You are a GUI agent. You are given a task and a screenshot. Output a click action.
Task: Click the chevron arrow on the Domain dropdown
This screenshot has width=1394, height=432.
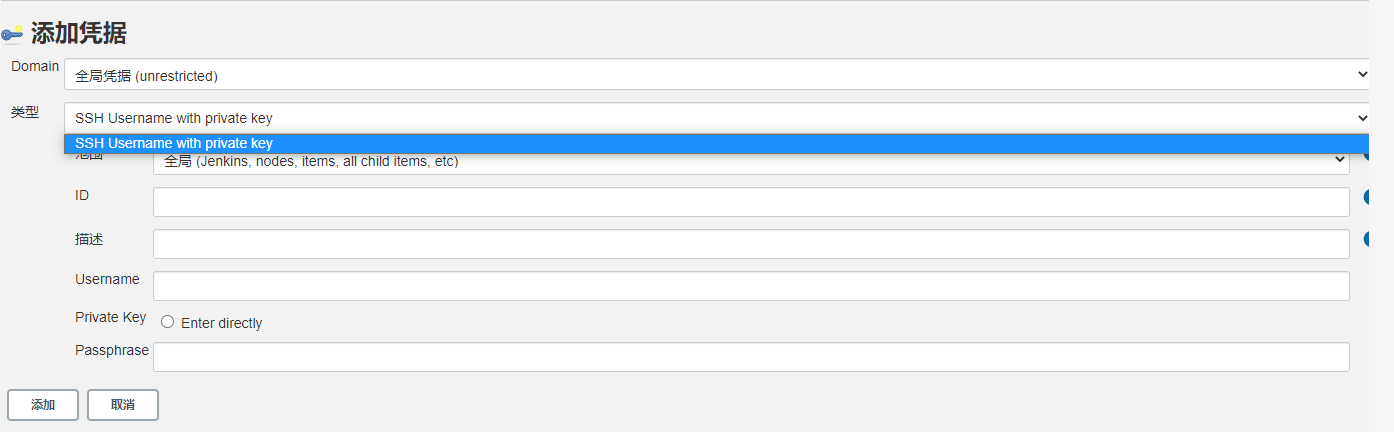coord(1362,74)
